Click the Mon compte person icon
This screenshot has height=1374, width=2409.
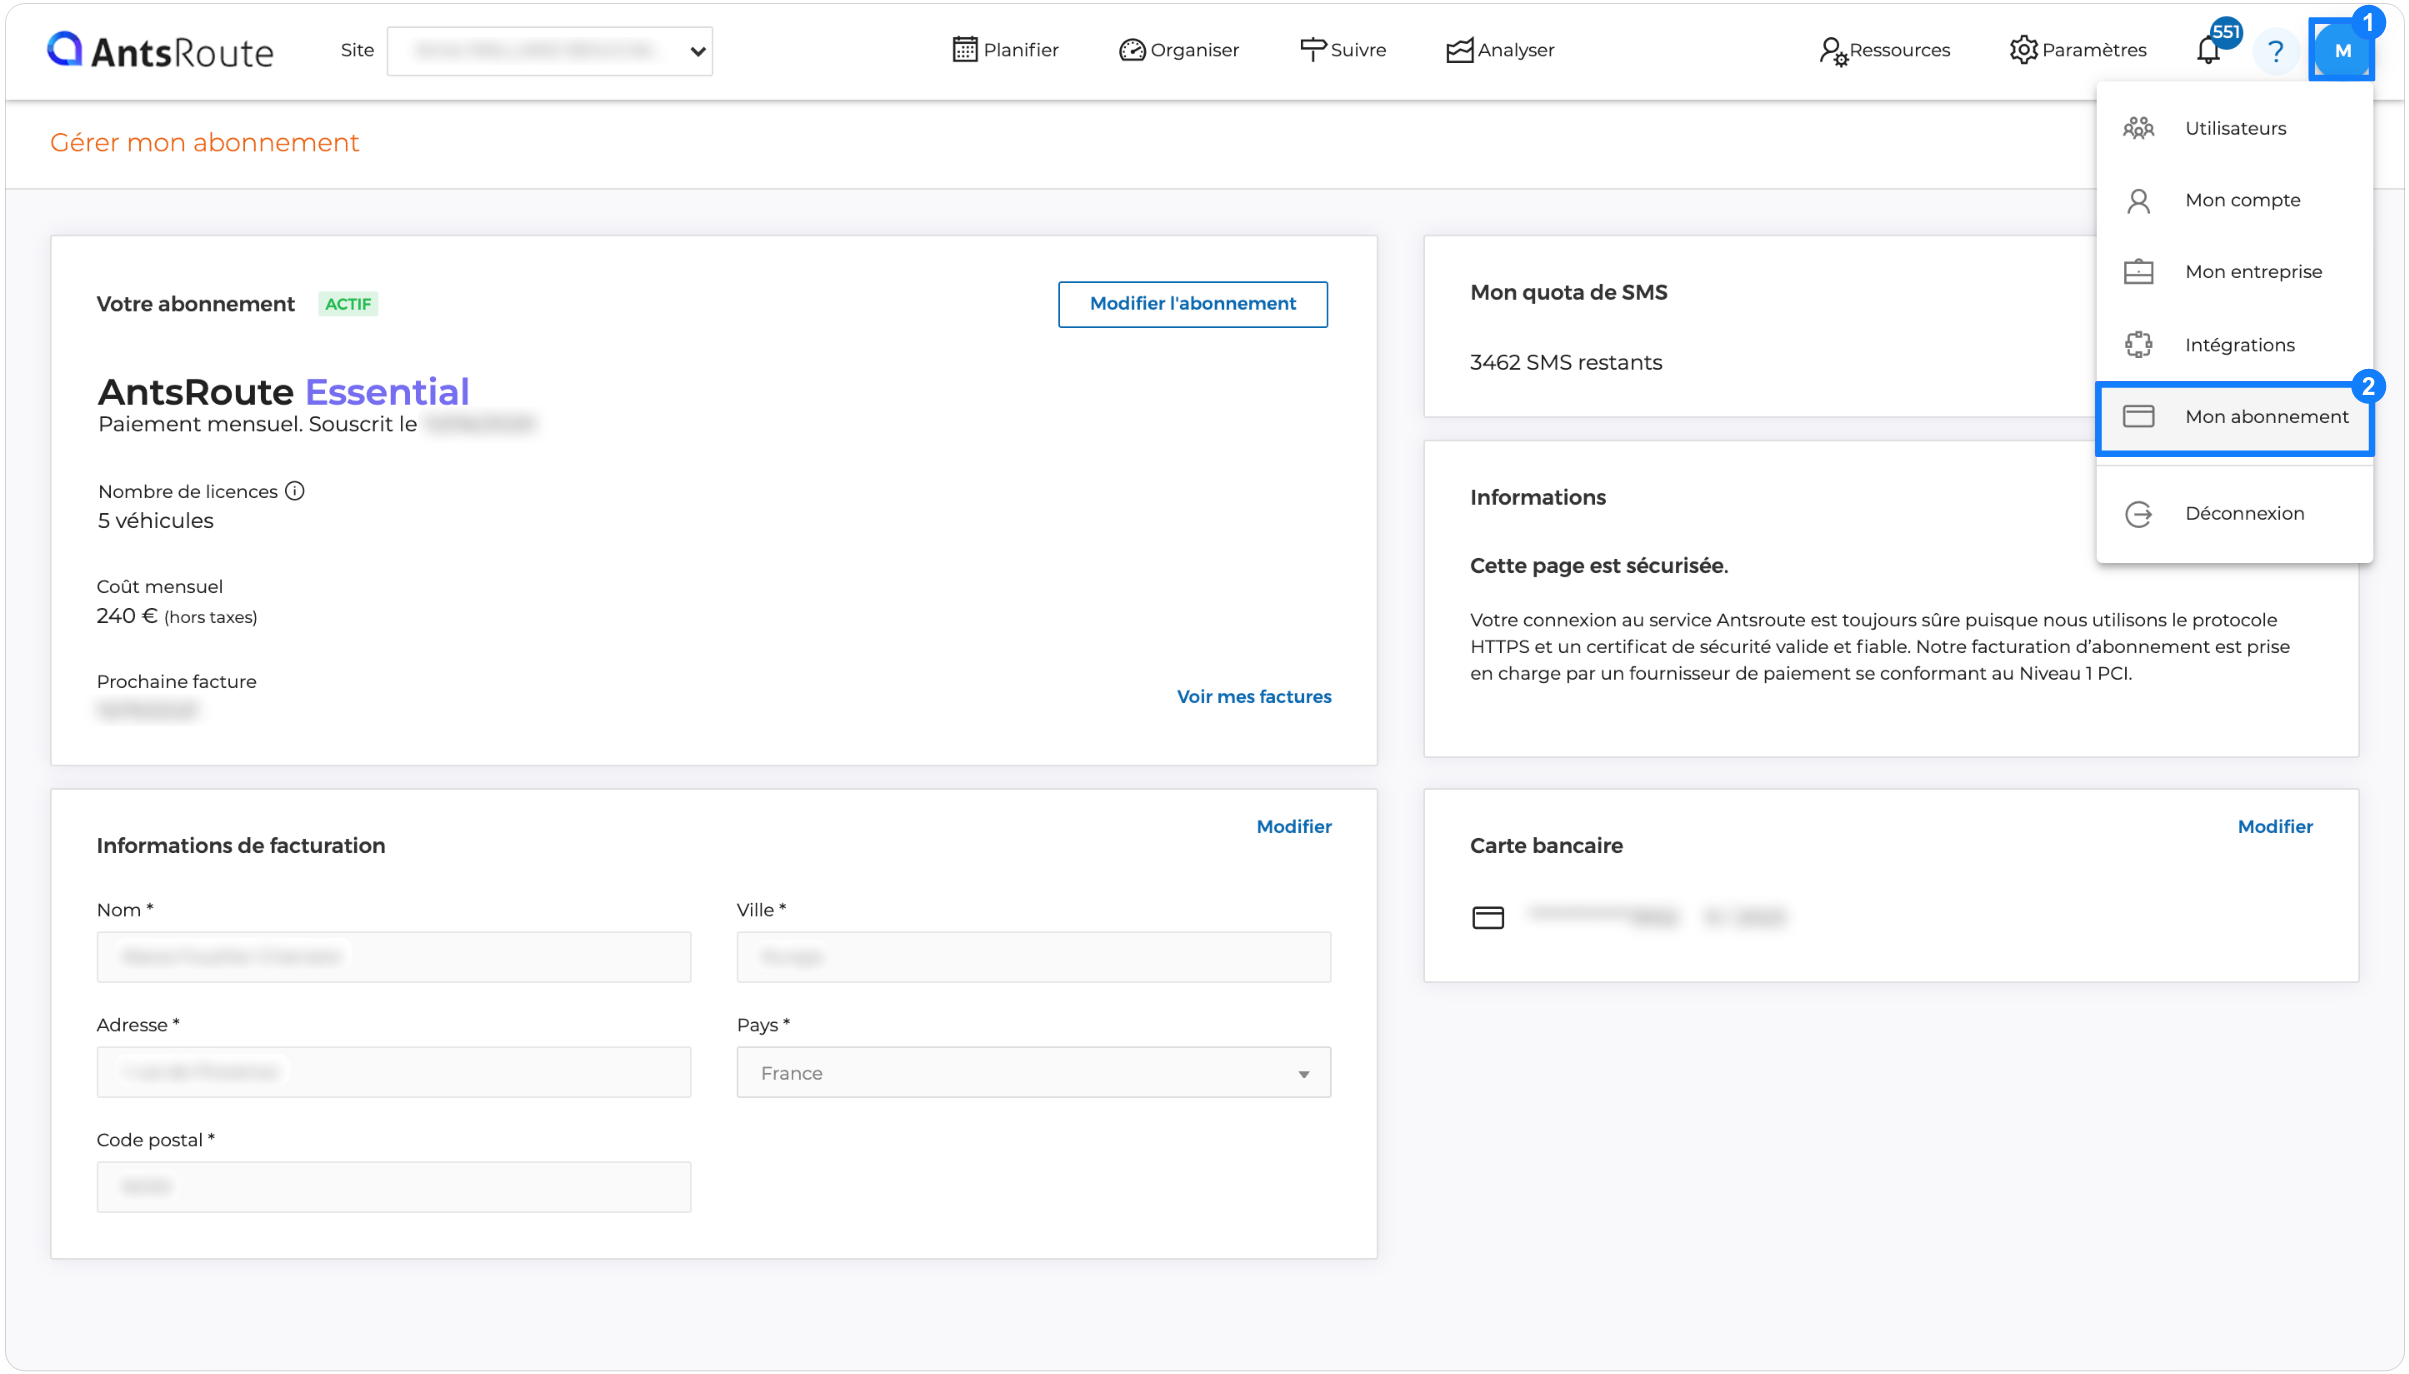2138,201
